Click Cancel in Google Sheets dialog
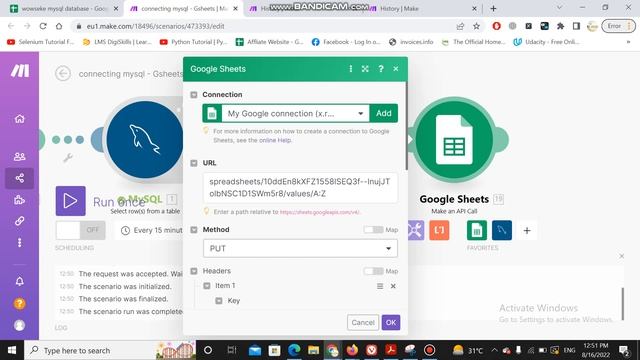640x360 pixels. point(363,322)
